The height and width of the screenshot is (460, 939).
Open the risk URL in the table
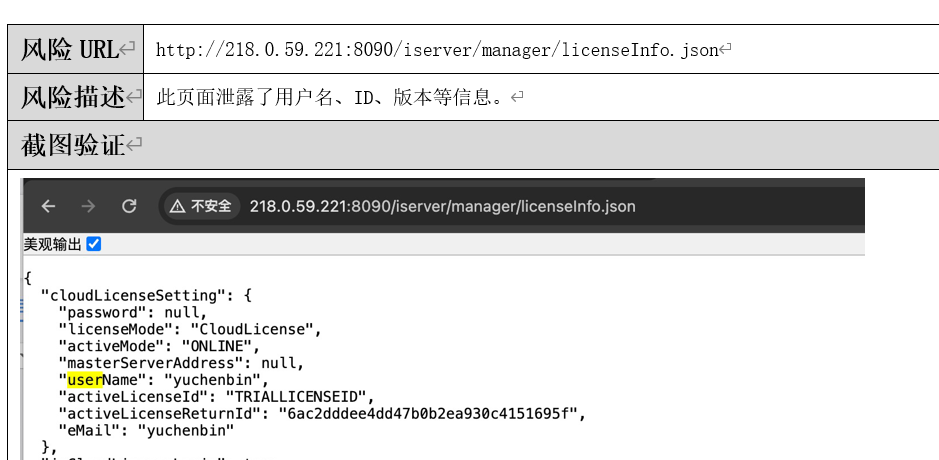[437, 50]
